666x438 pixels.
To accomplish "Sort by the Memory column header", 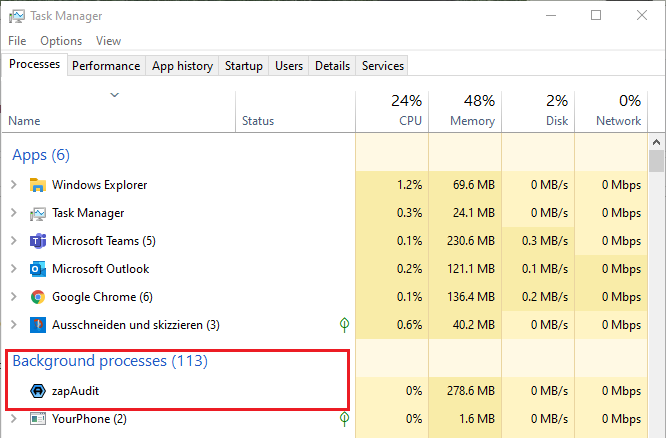I will (x=465, y=111).
